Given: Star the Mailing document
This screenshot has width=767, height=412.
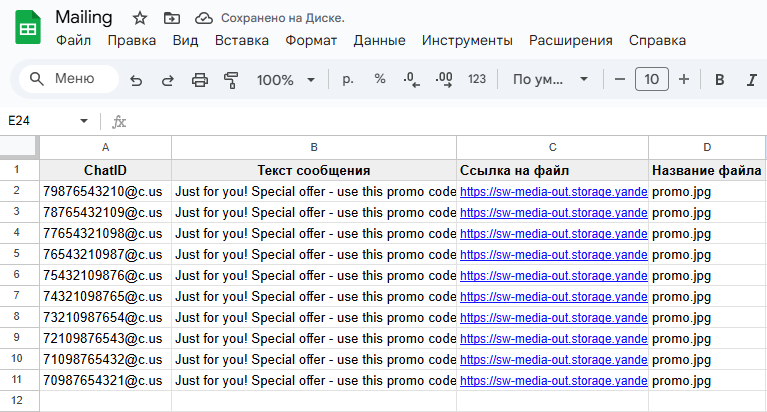Looking at the screenshot, I should [140, 18].
